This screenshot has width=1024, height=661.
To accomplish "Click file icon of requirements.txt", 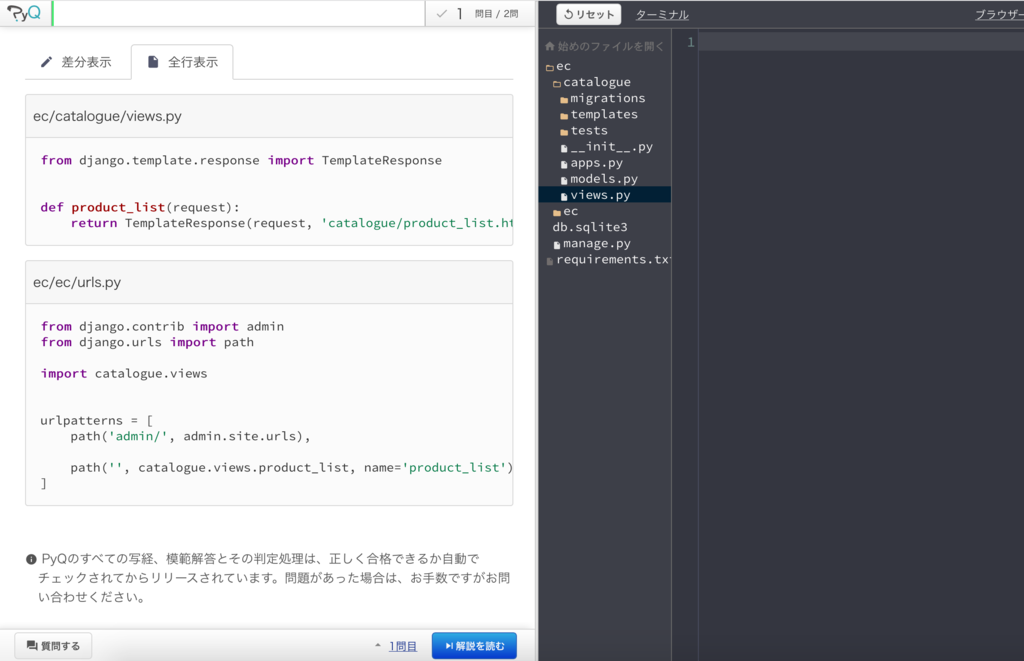I will [x=550, y=261].
